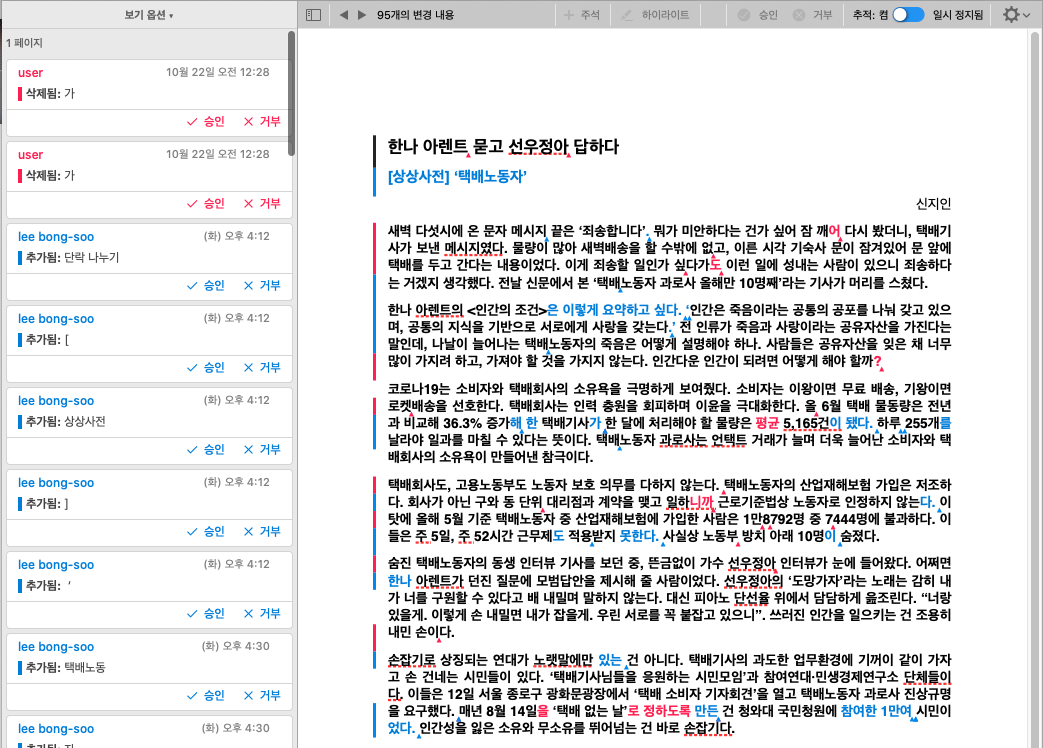
Task: Reject the 추가됨: ] change
Action: (262, 531)
